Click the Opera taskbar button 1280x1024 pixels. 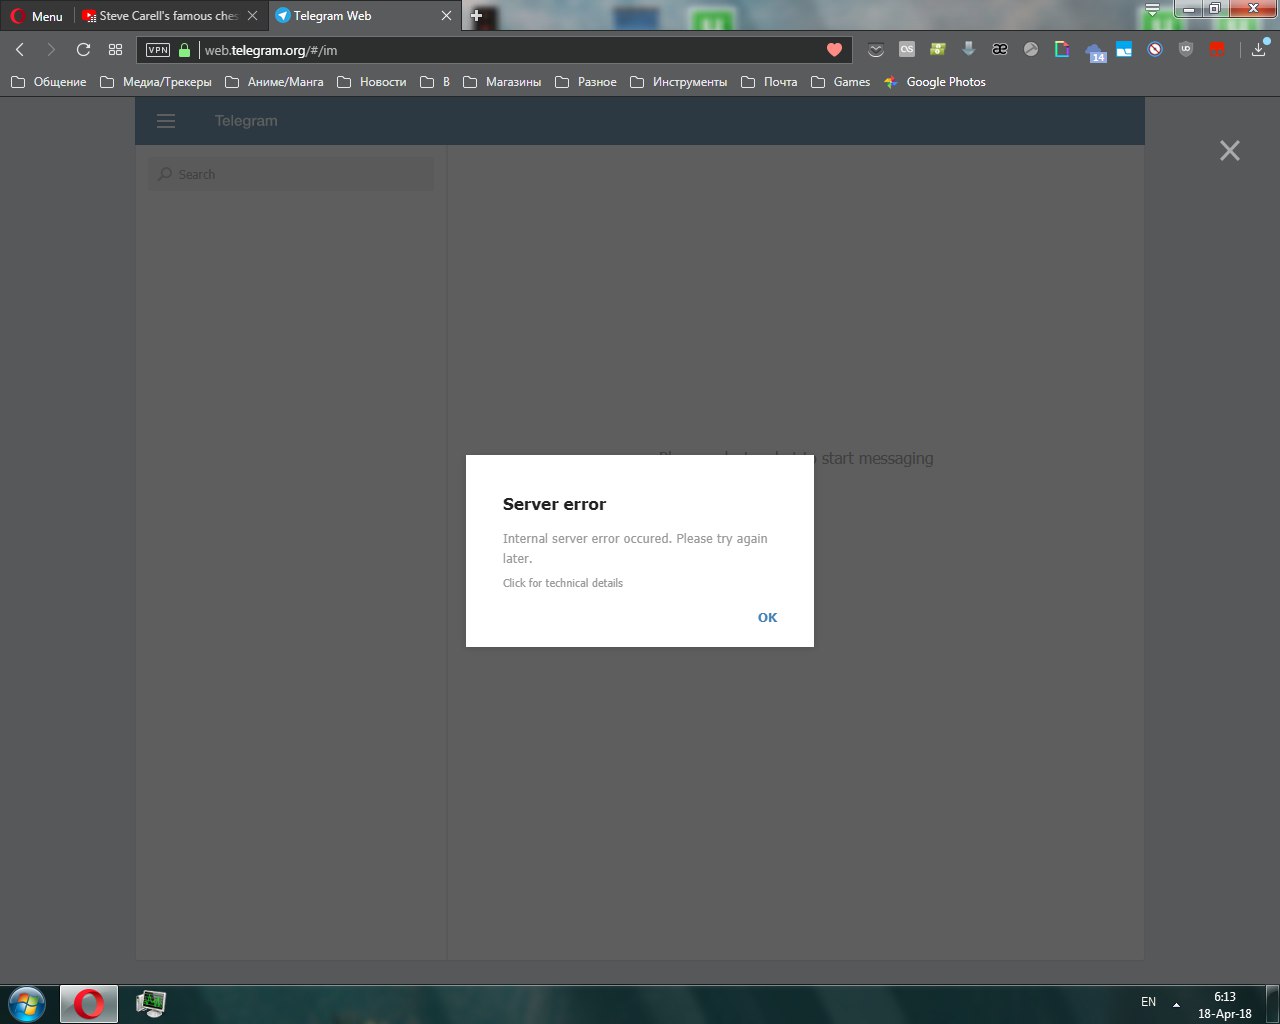(x=89, y=1003)
